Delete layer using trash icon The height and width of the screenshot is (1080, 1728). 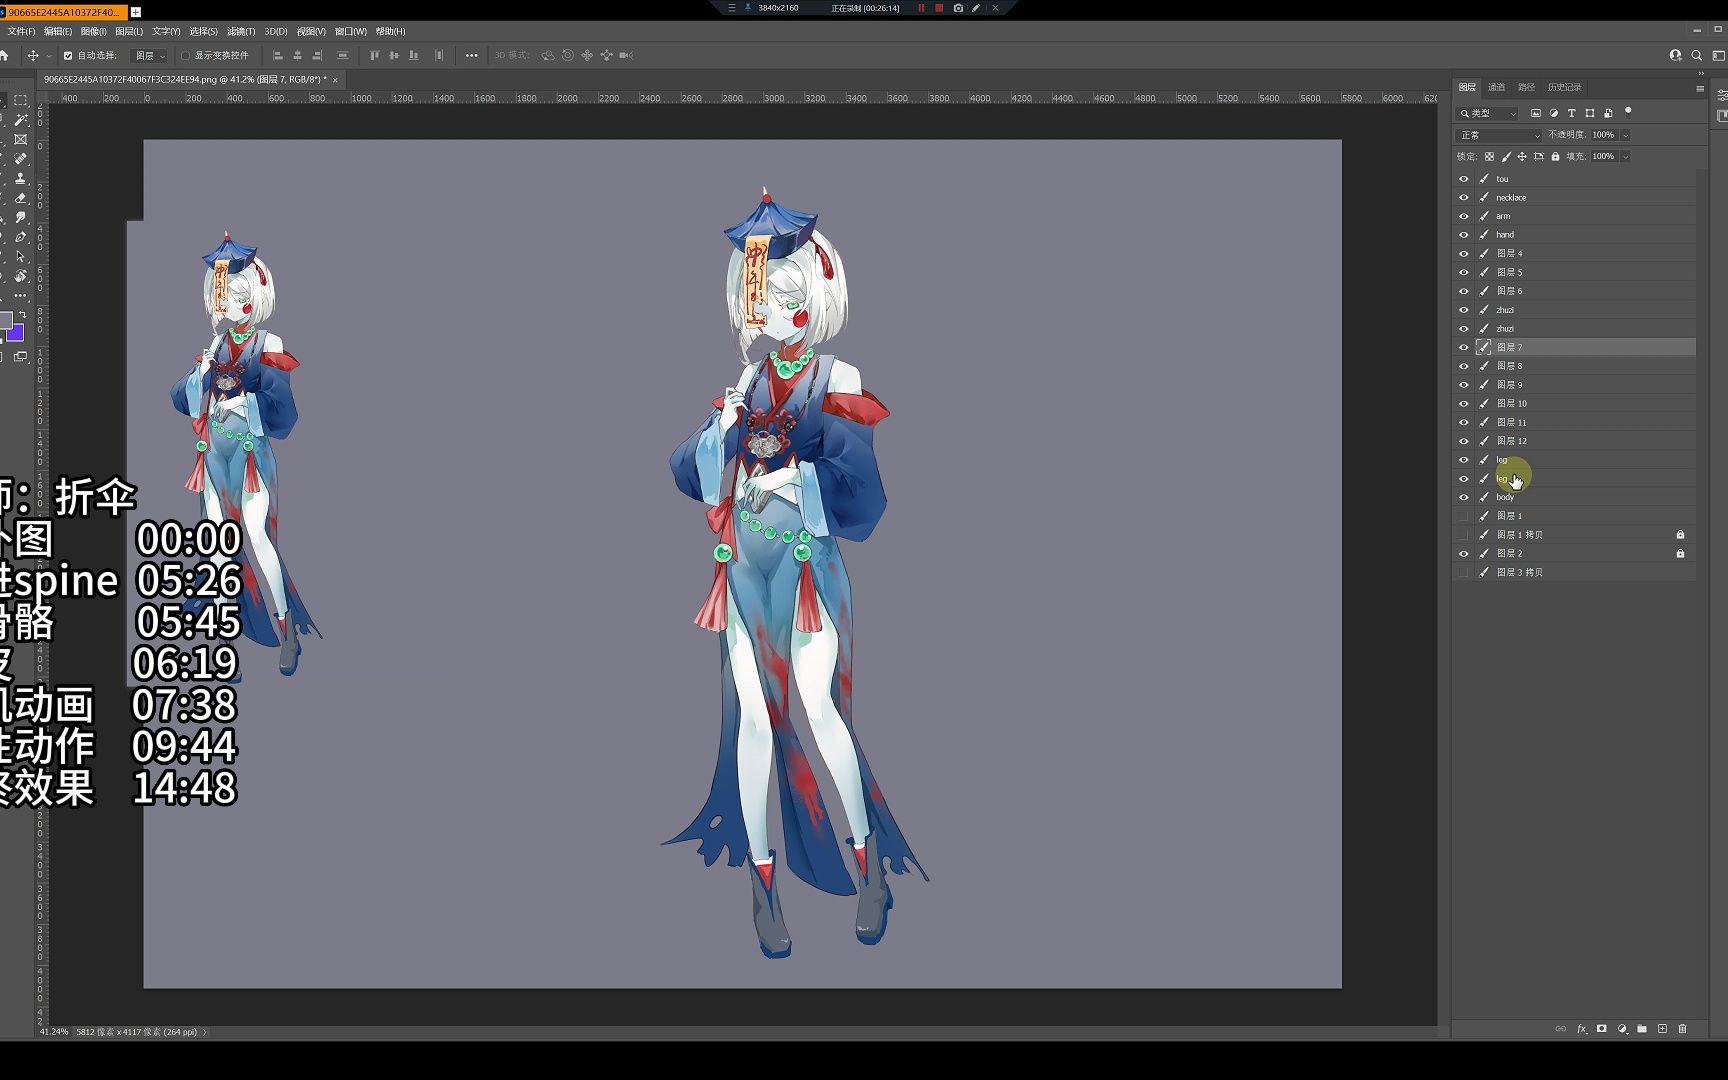click(1682, 1029)
